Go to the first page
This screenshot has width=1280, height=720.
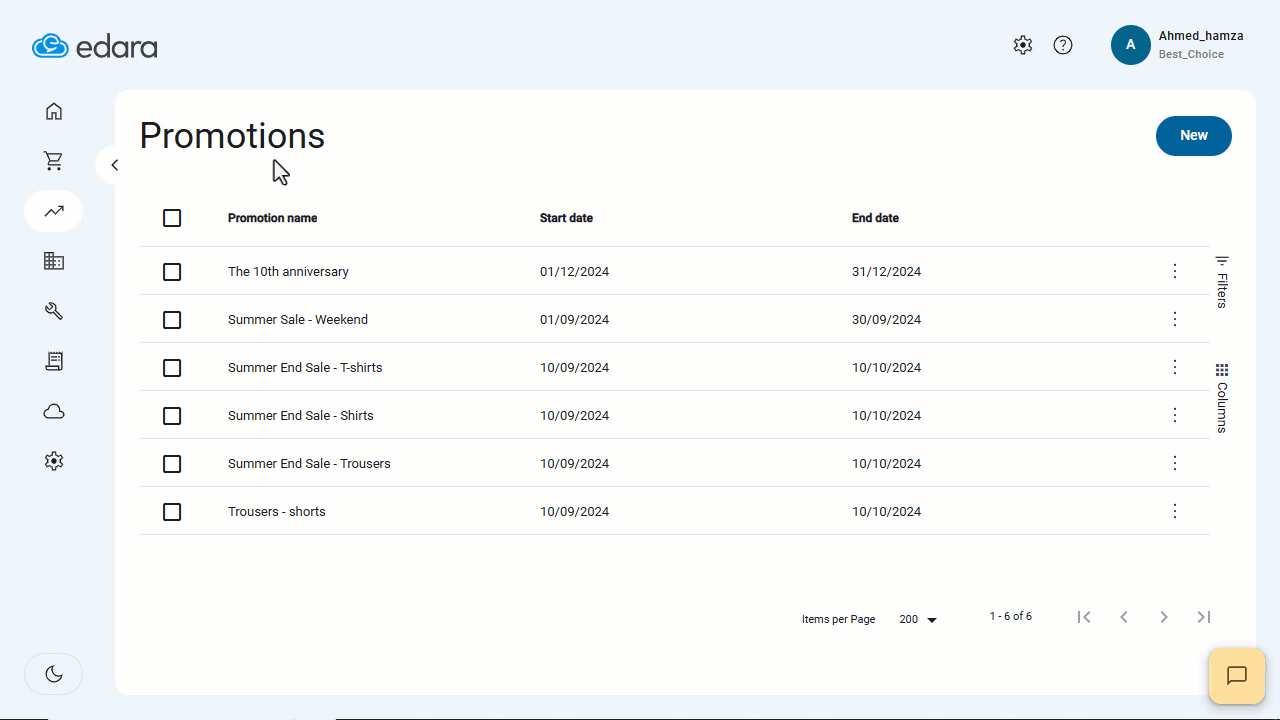tap(1084, 617)
